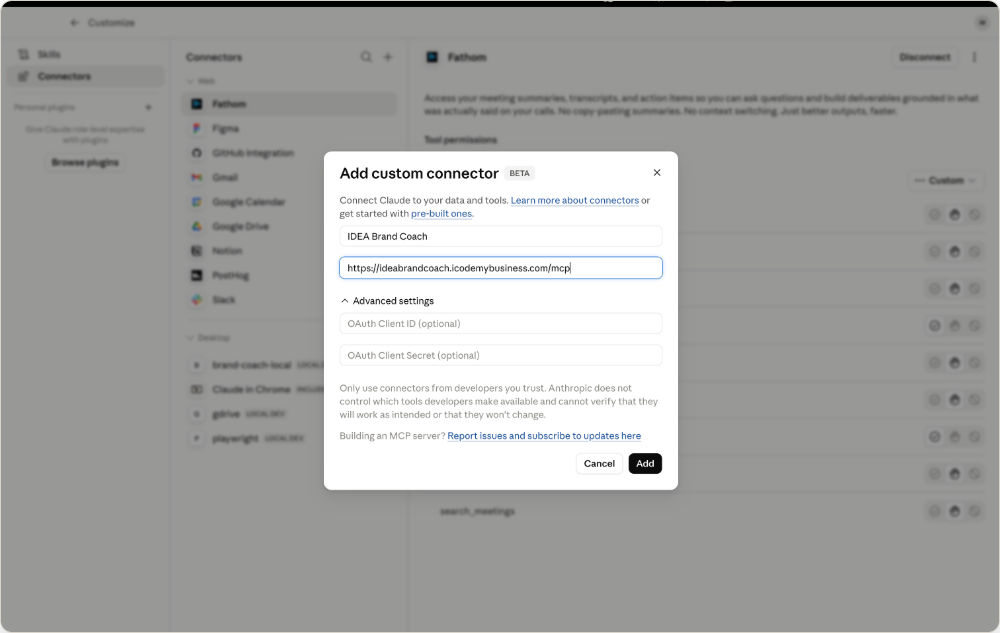The height and width of the screenshot is (633, 1000).
Task: Click the icon at window's top-right corner
Action: click(x=982, y=23)
